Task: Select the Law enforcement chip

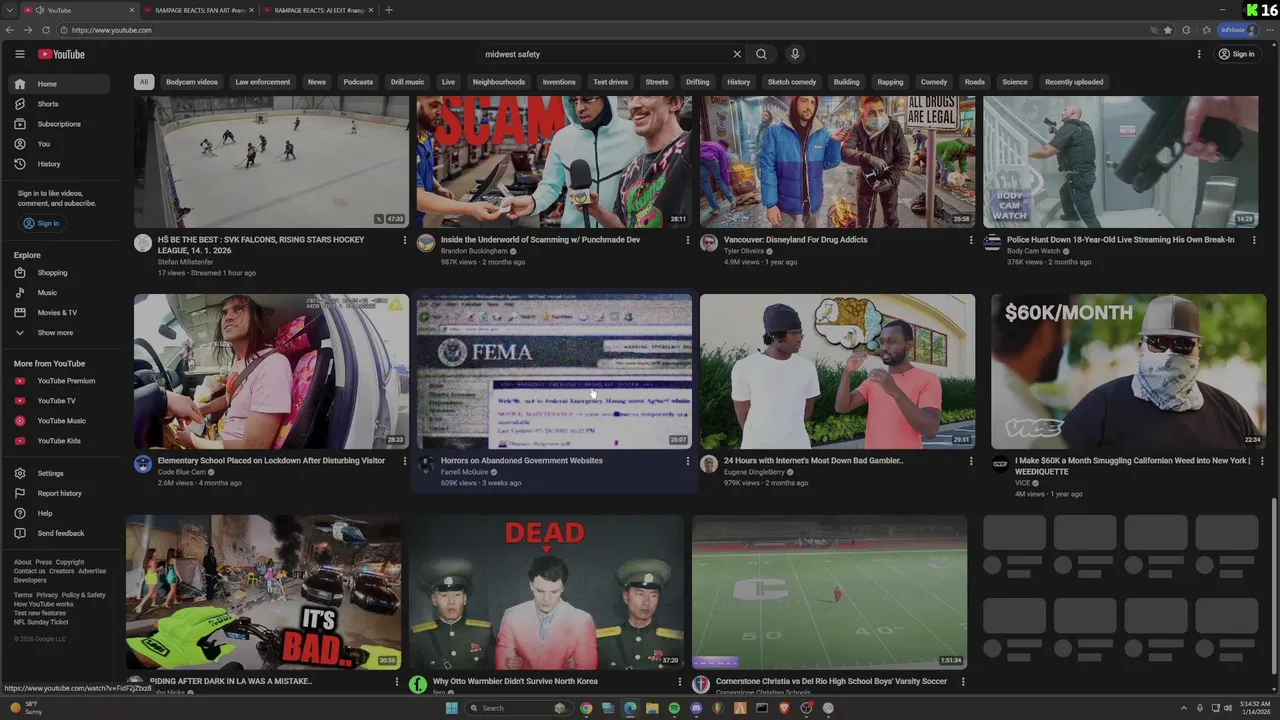Action: (263, 82)
